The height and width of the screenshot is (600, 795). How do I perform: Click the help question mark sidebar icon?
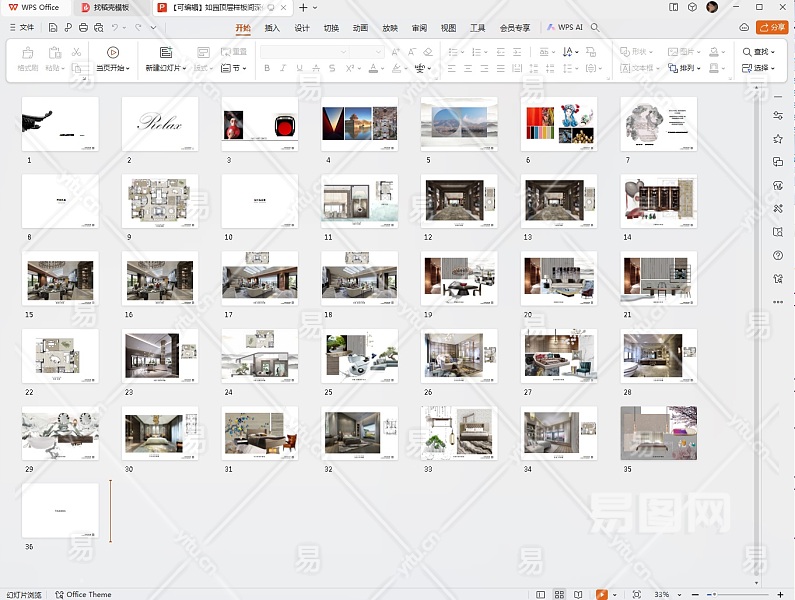pos(778,255)
